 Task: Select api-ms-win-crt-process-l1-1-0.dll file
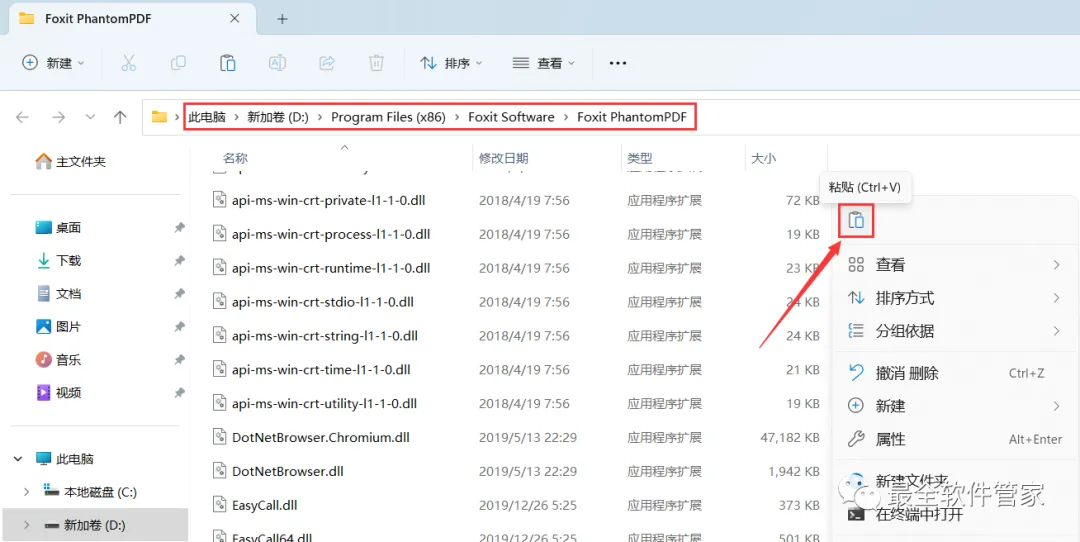(x=331, y=234)
